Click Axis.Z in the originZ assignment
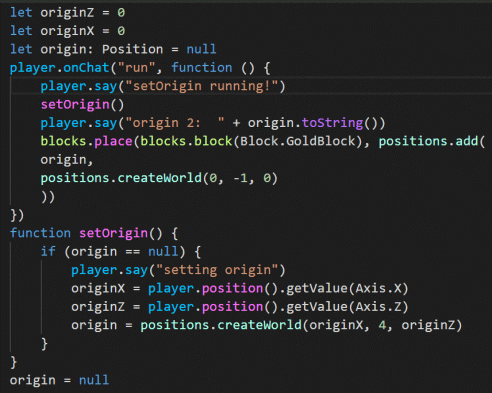Screen dimensions: 492x393 point(378,306)
